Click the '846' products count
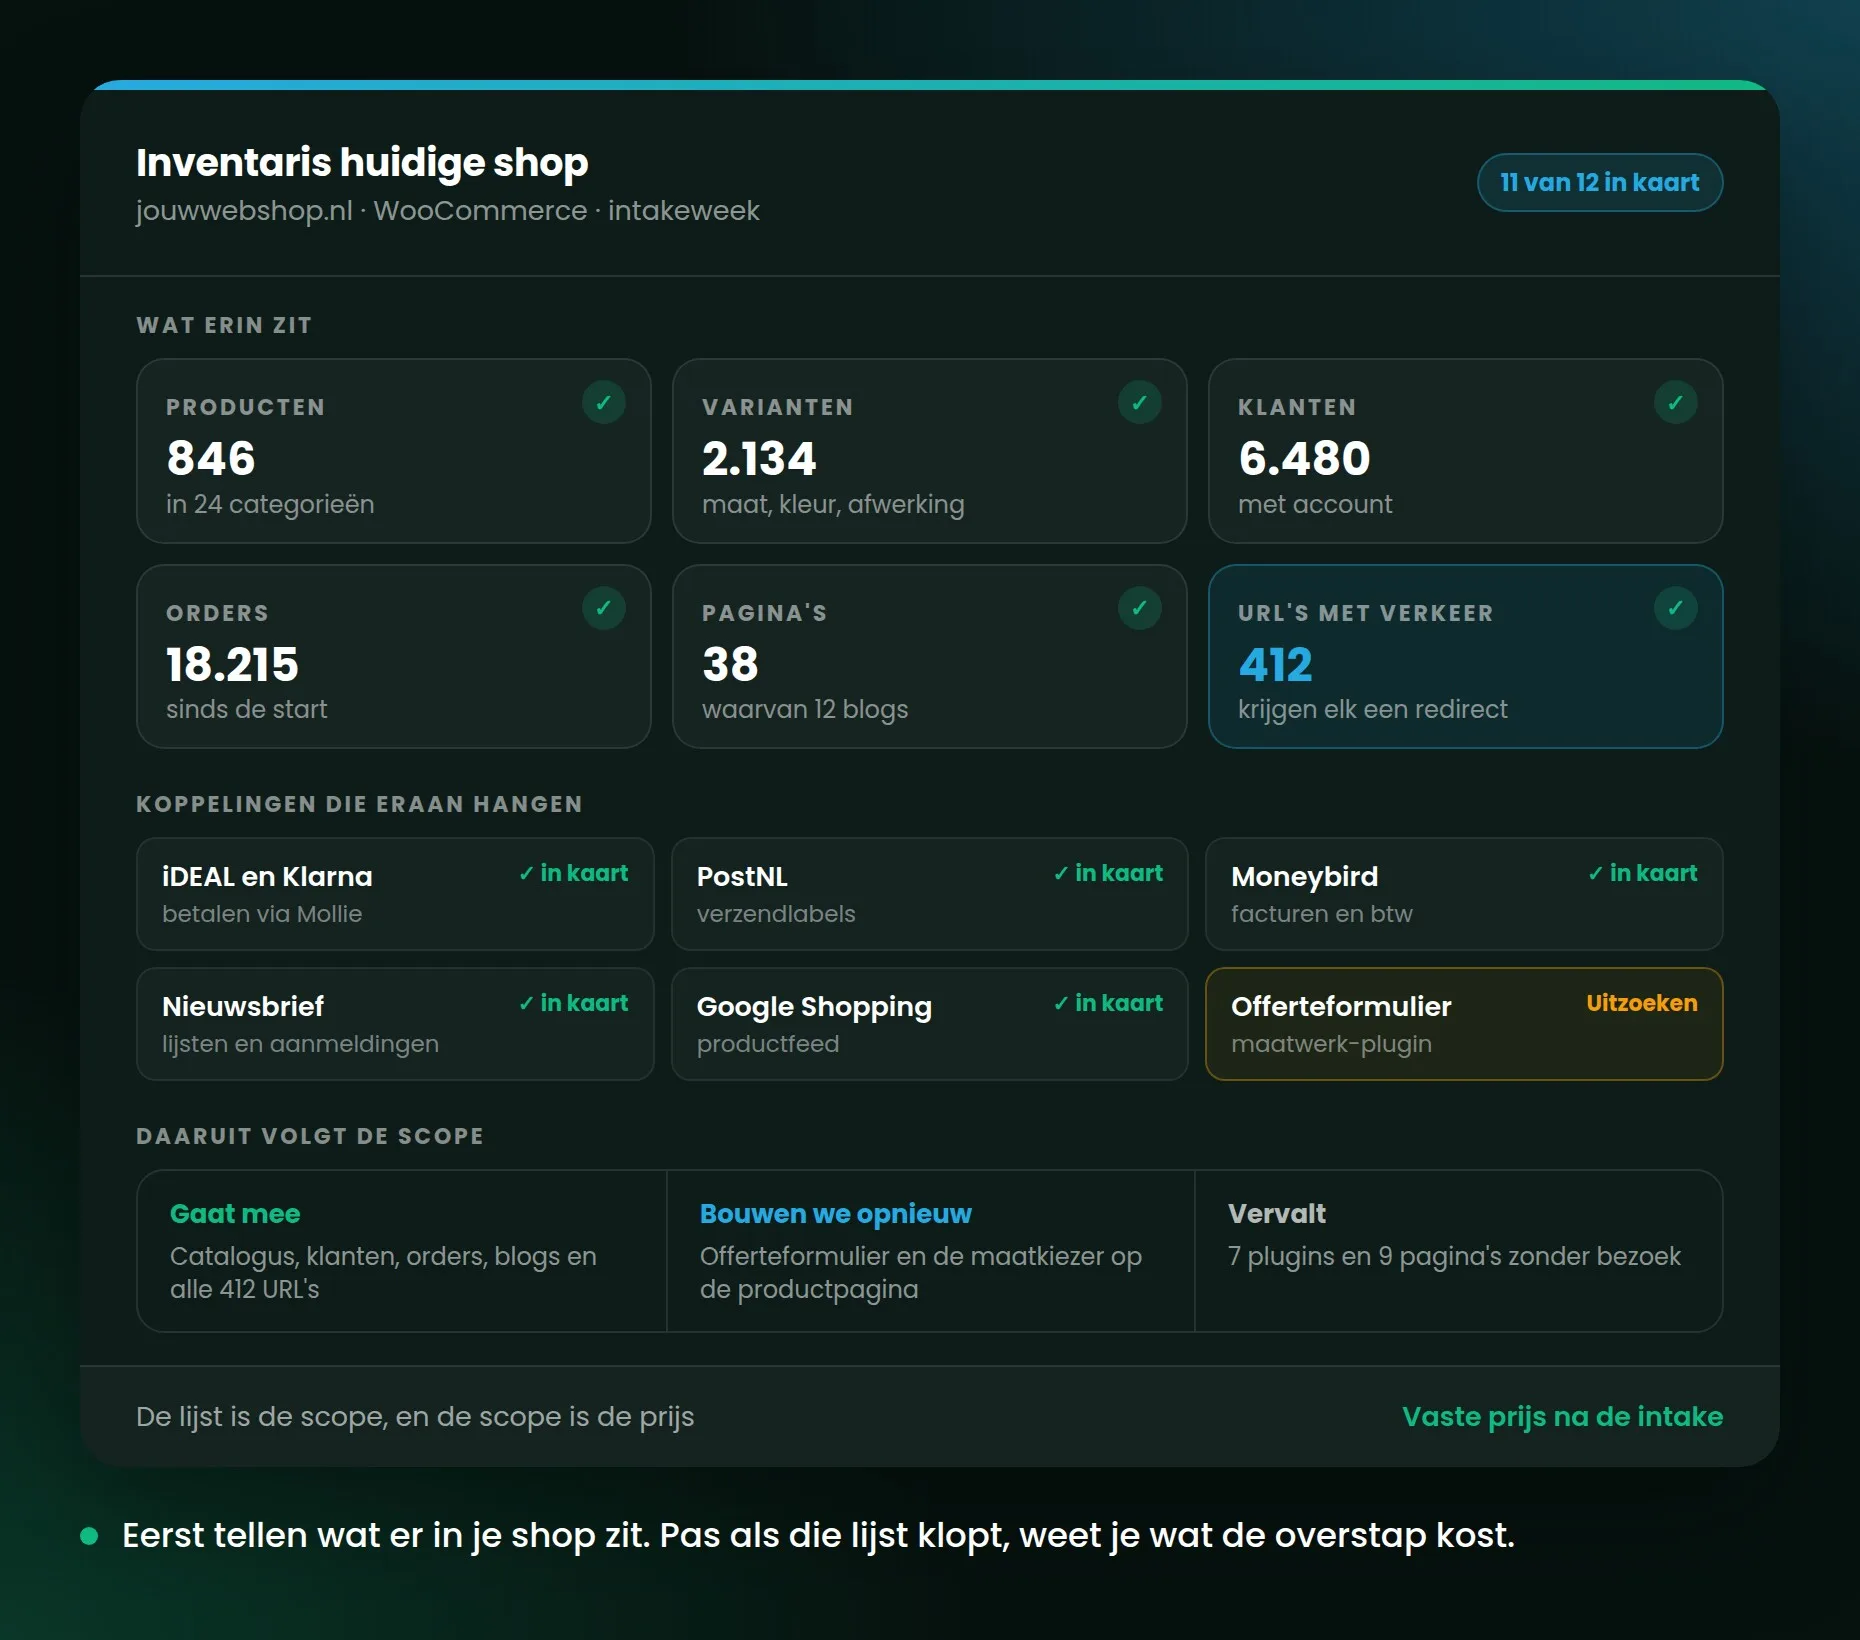The image size is (1860, 1640). [x=211, y=458]
